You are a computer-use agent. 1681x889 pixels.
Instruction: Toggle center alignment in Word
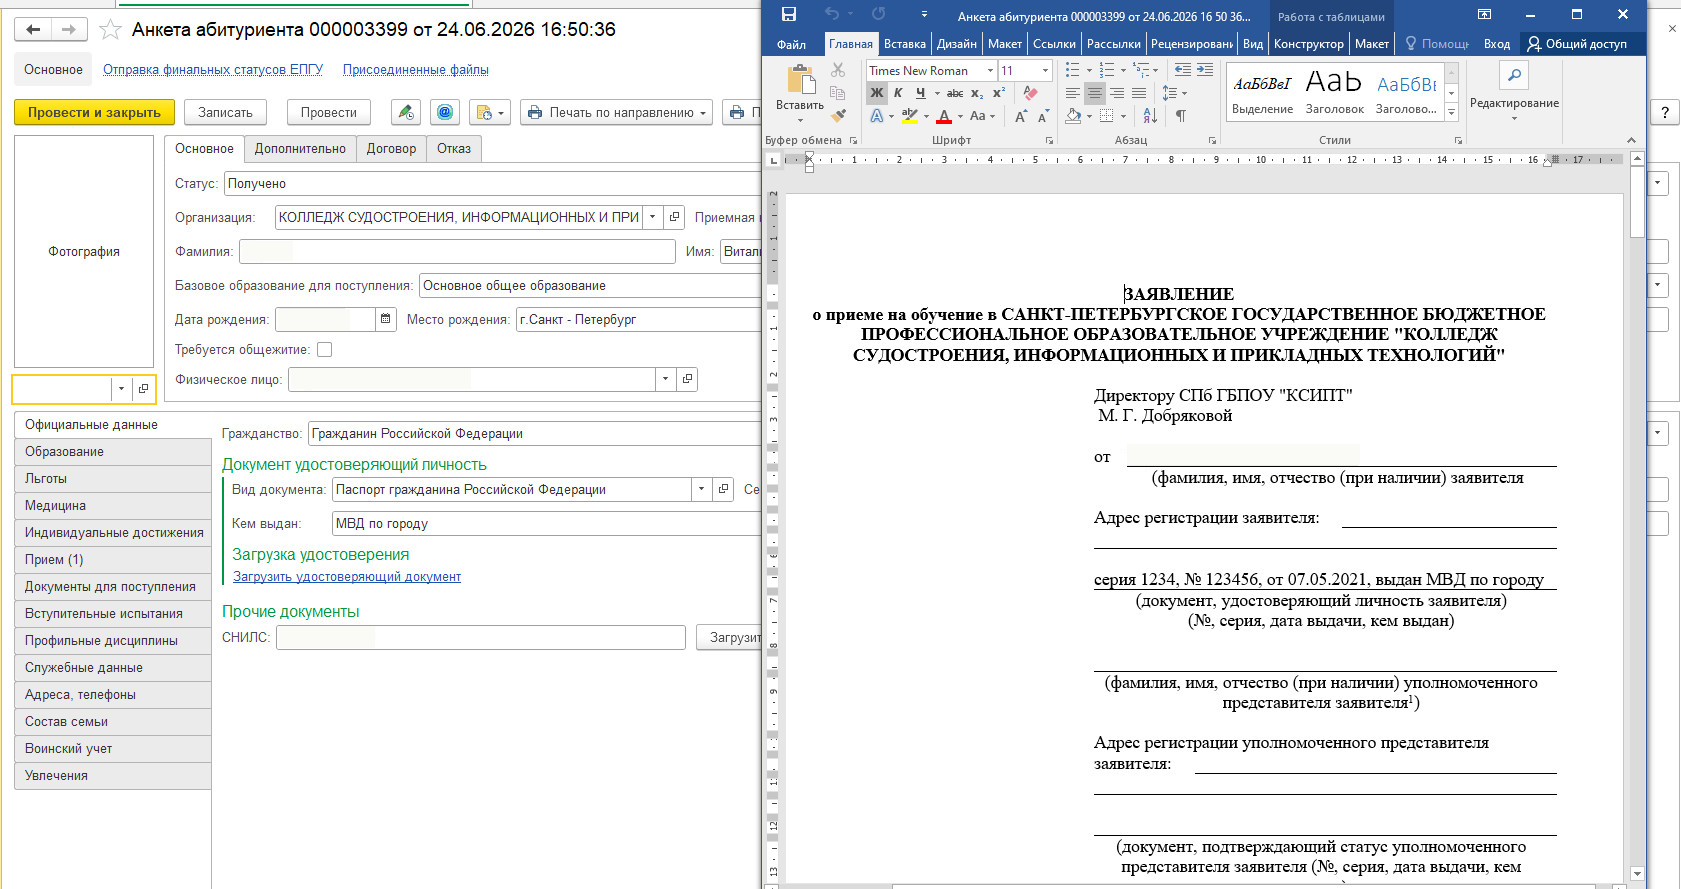point(1095,93)
